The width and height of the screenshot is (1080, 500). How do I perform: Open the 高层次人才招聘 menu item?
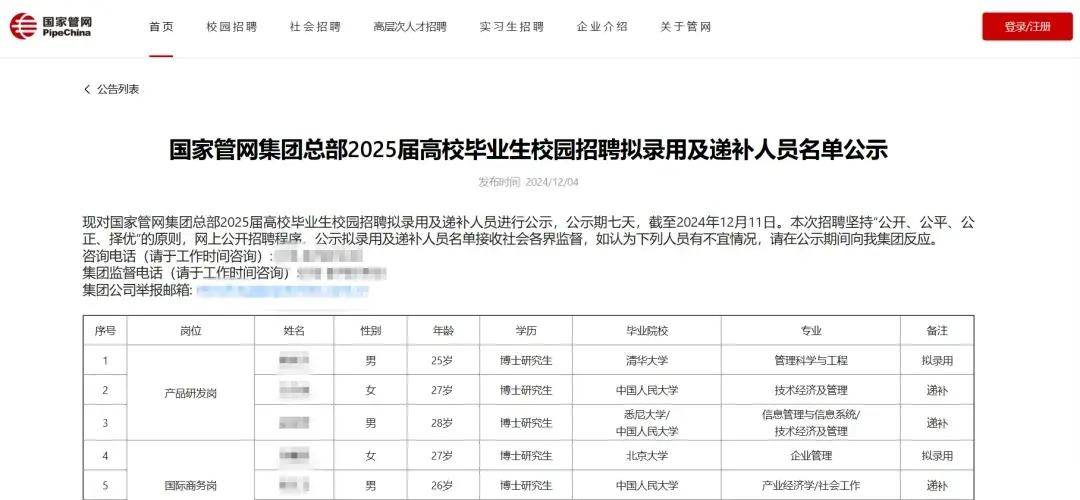click(x=410, y=27)
